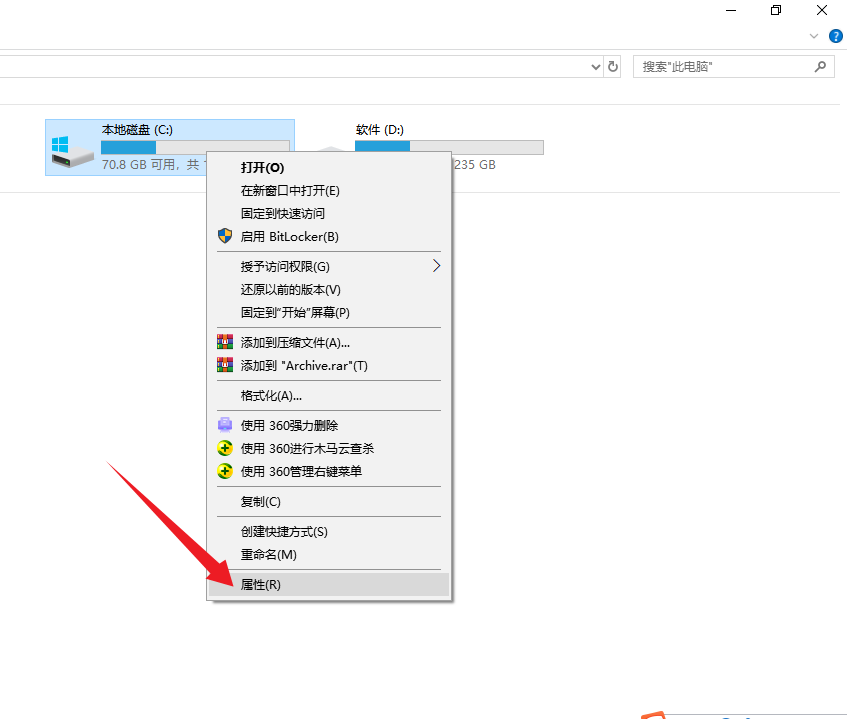The width and height of the screenshot is (847, 719).
Task: Select 在新窗口中打开(E)
Action: pyautogui.click(x=329, y=191)
